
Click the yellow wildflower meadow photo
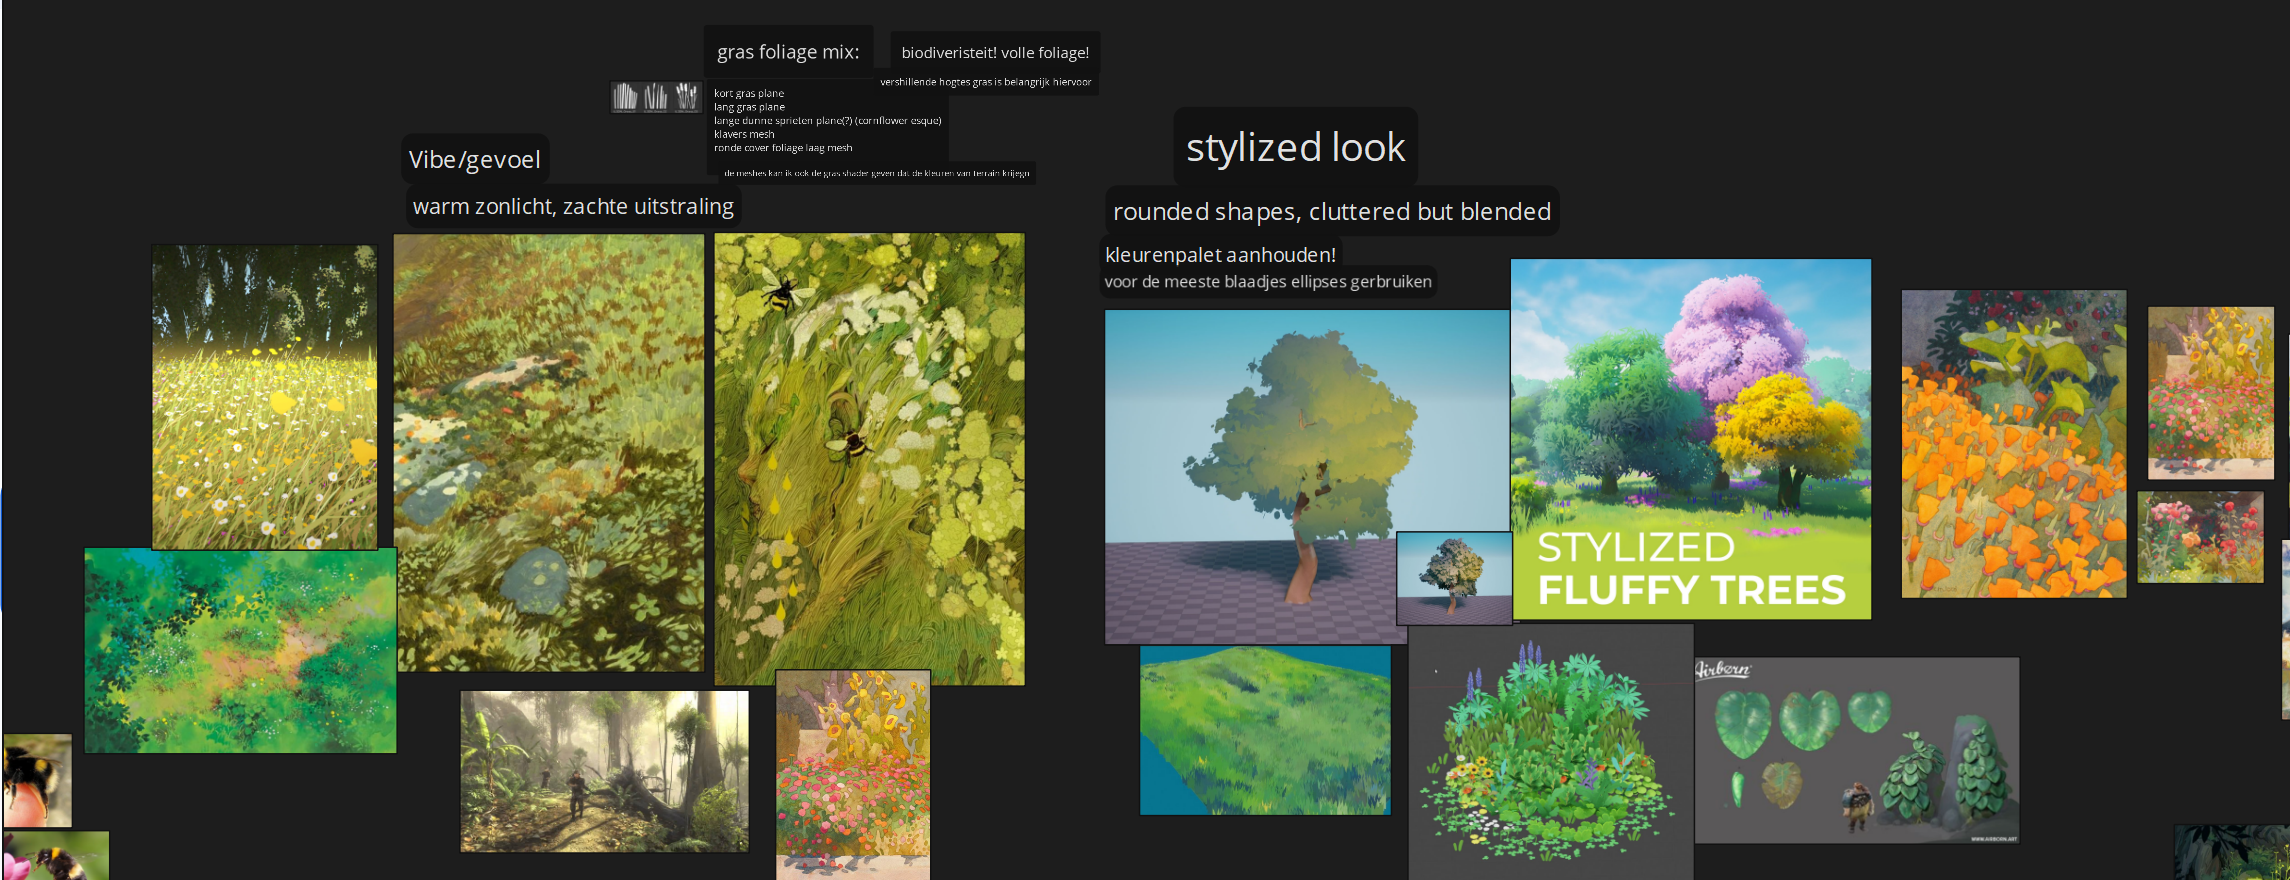(264, 396)
